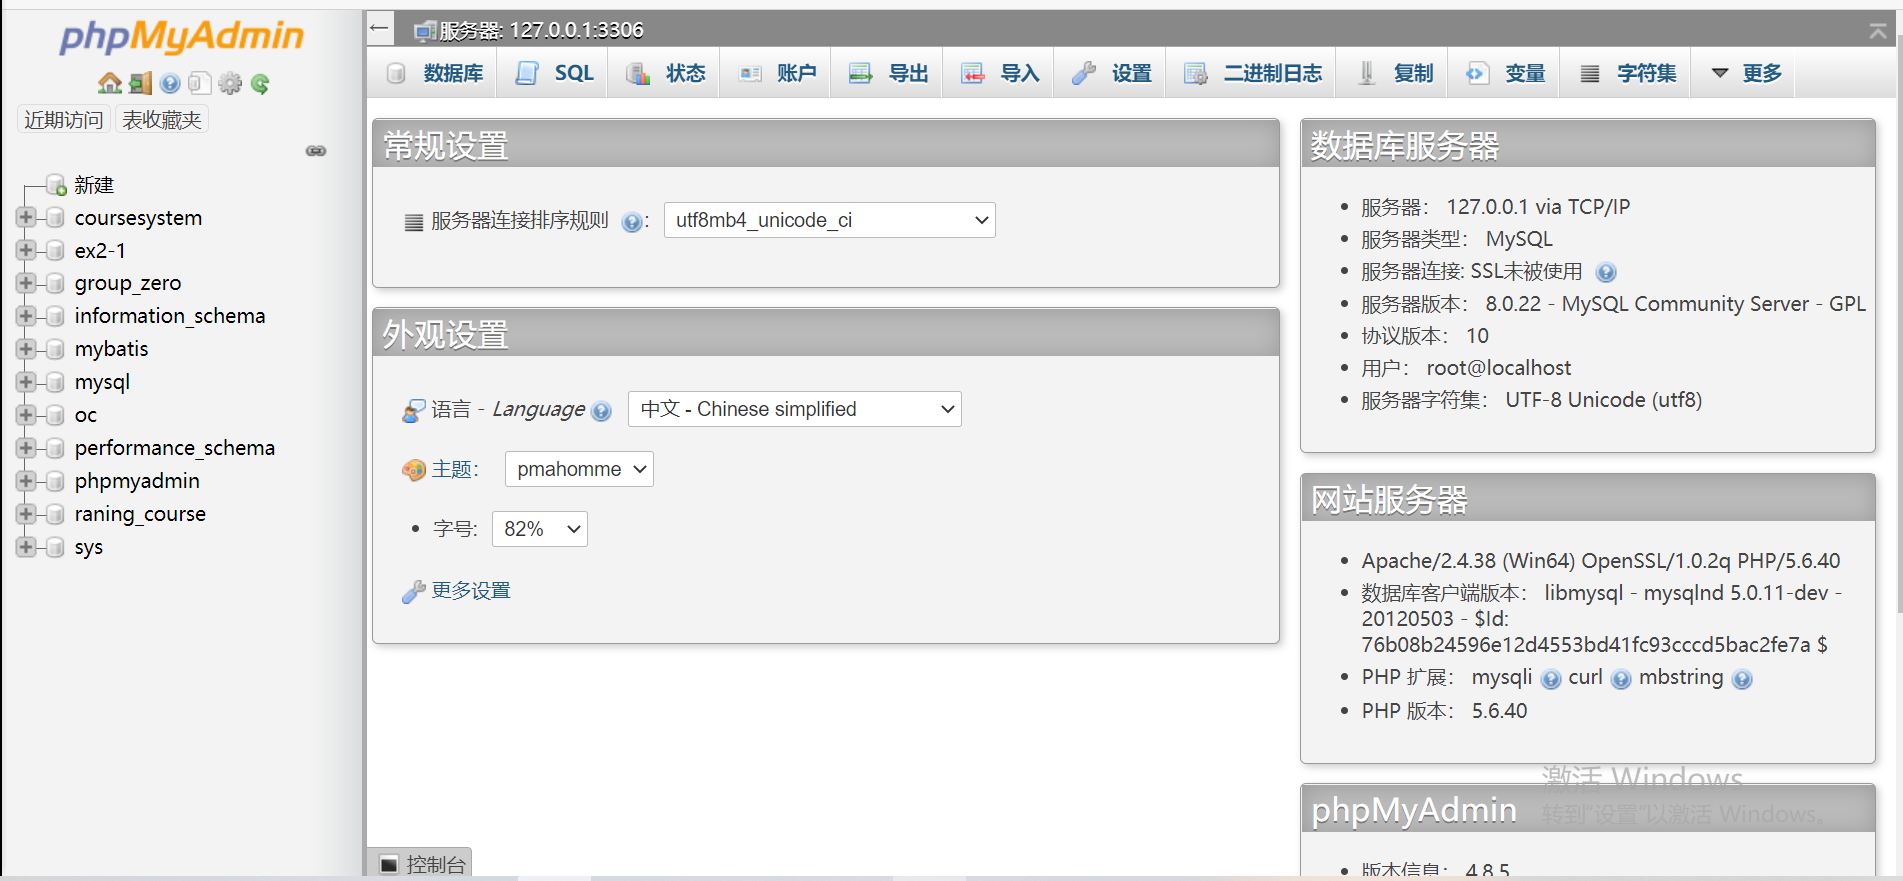Viewport: 1903px width, 881px height.
Task: Click the 近期访问 button
Action: (x=64, y=120)
